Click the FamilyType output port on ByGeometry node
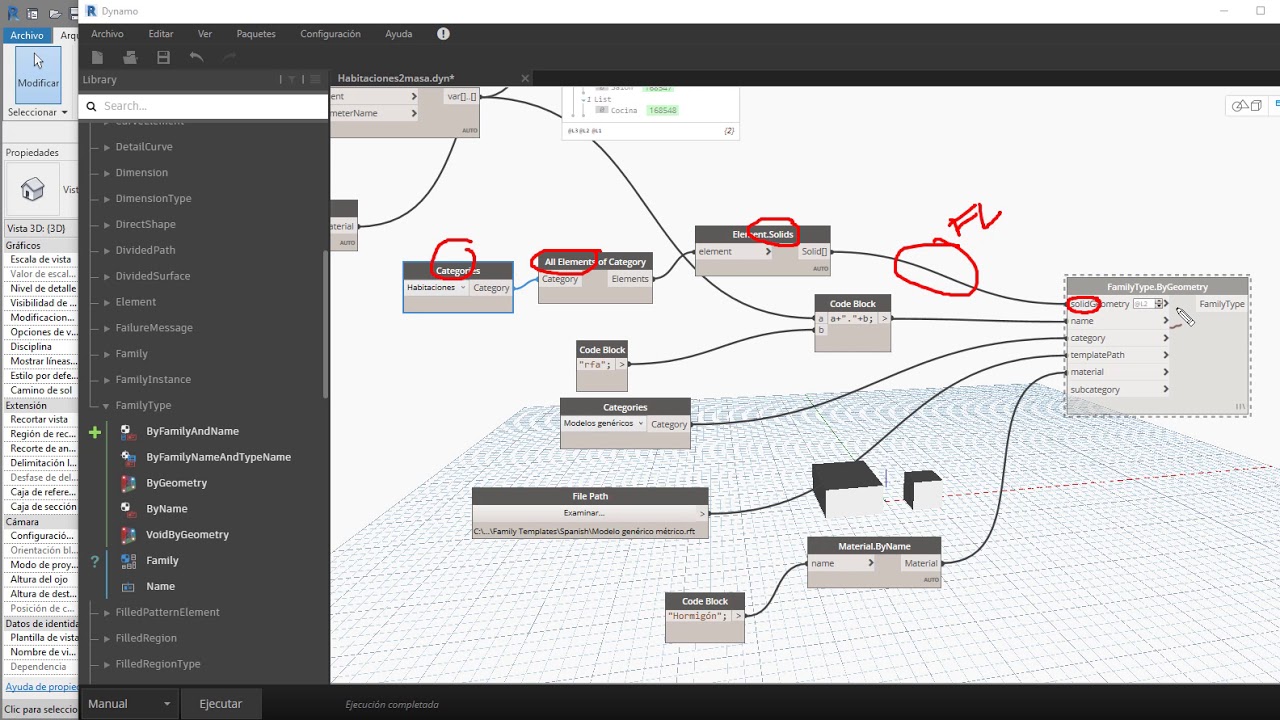 point(1221,304)
